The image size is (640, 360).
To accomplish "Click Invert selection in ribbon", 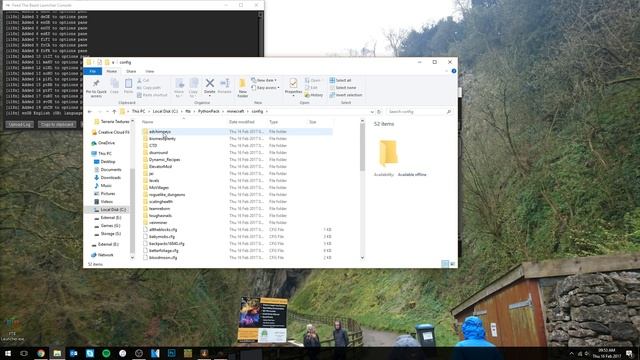I will pos(346,95).
